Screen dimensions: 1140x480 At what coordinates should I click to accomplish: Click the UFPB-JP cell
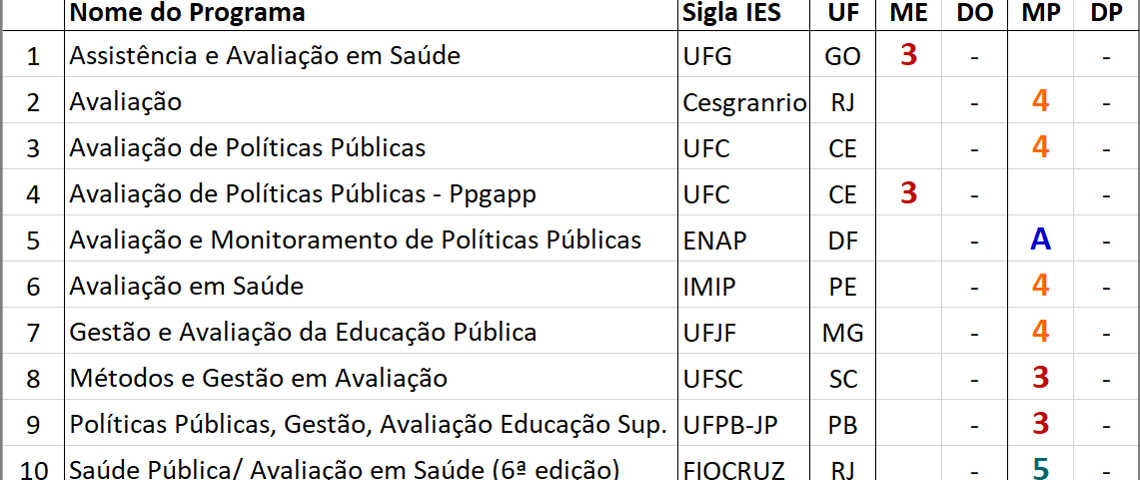coord(744,425)
